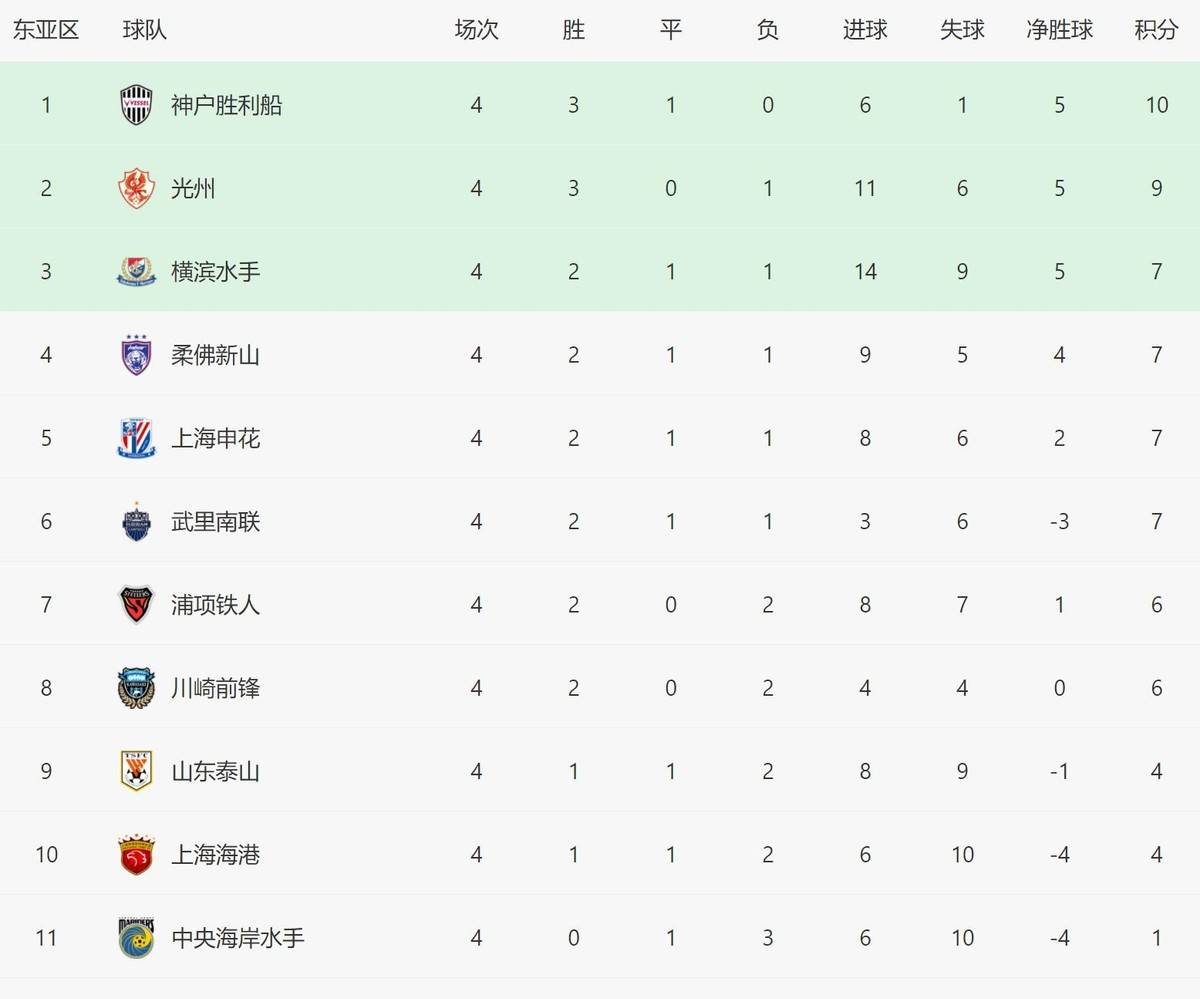Click the Shandong Taishan (山东泰山) logo
This screenshot has height=999, width=1200.
(x=136, y=771)
